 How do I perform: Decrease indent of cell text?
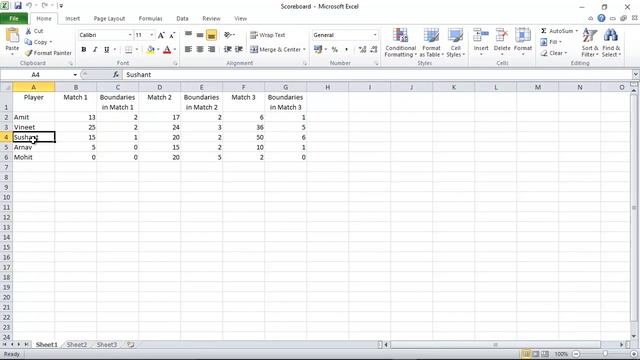click(228, 49)
